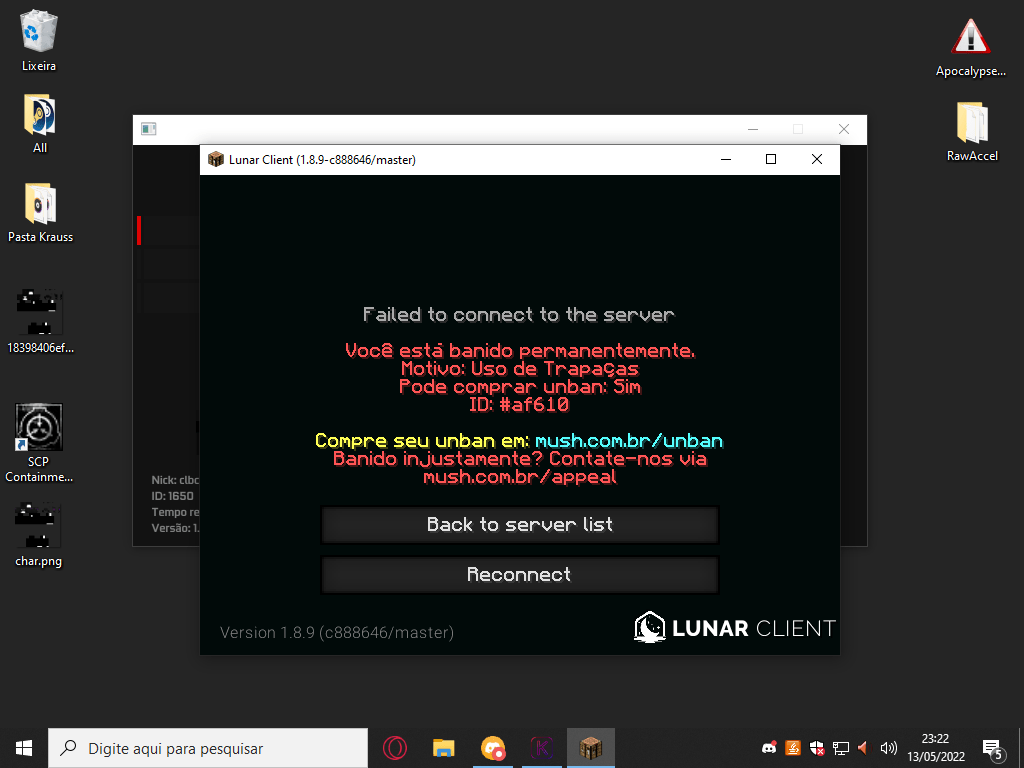This screenshot has width=1024, height=768.
Task: Close the Lunar Client window
Action: pyautogui.click(x=816, y=159)
